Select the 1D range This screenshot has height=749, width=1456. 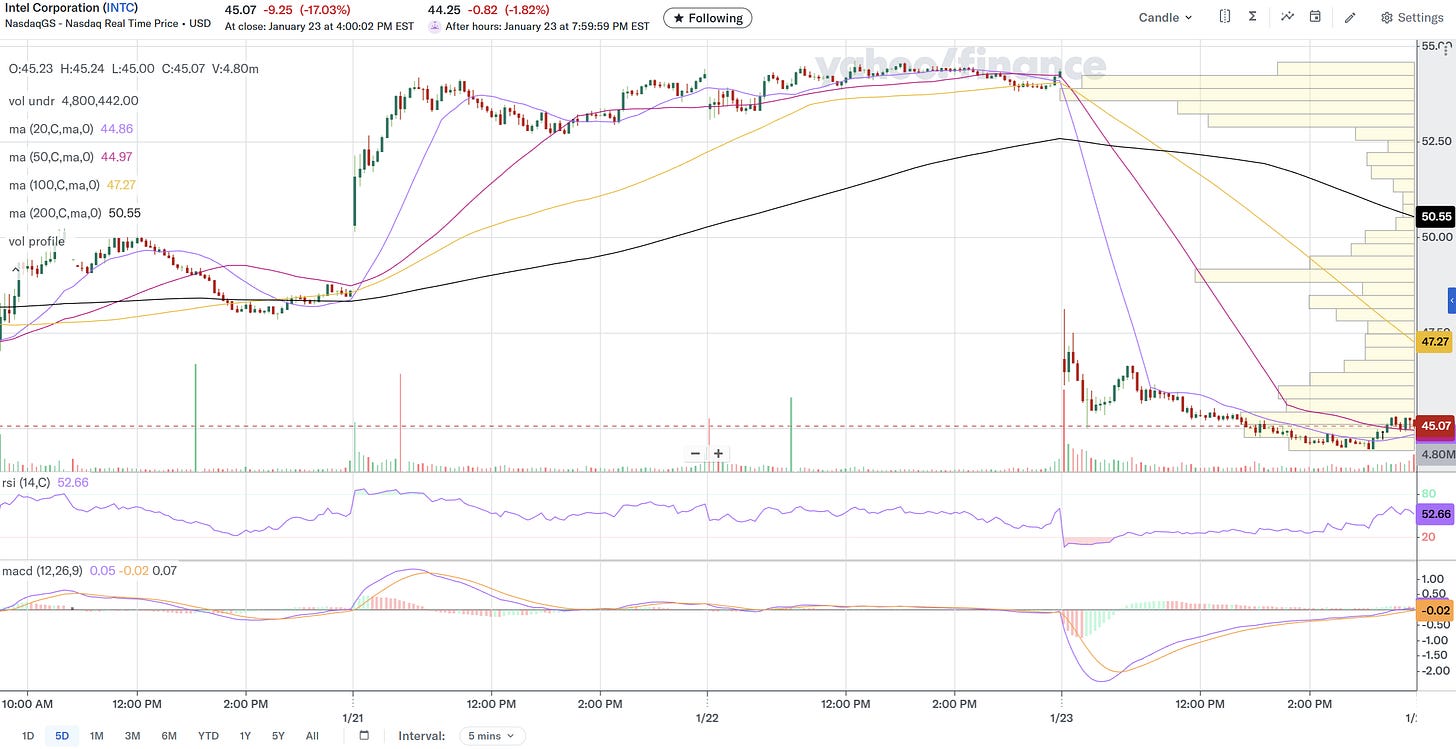[28, 736]
